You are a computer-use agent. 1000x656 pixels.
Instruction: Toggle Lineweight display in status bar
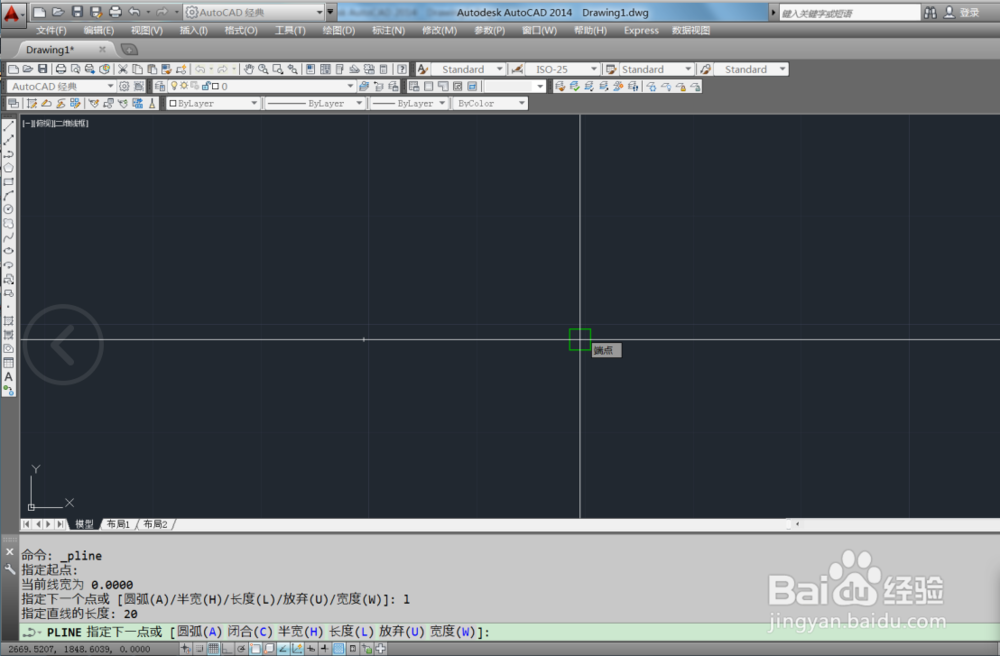pyautogui.click(x=325, y=648)
